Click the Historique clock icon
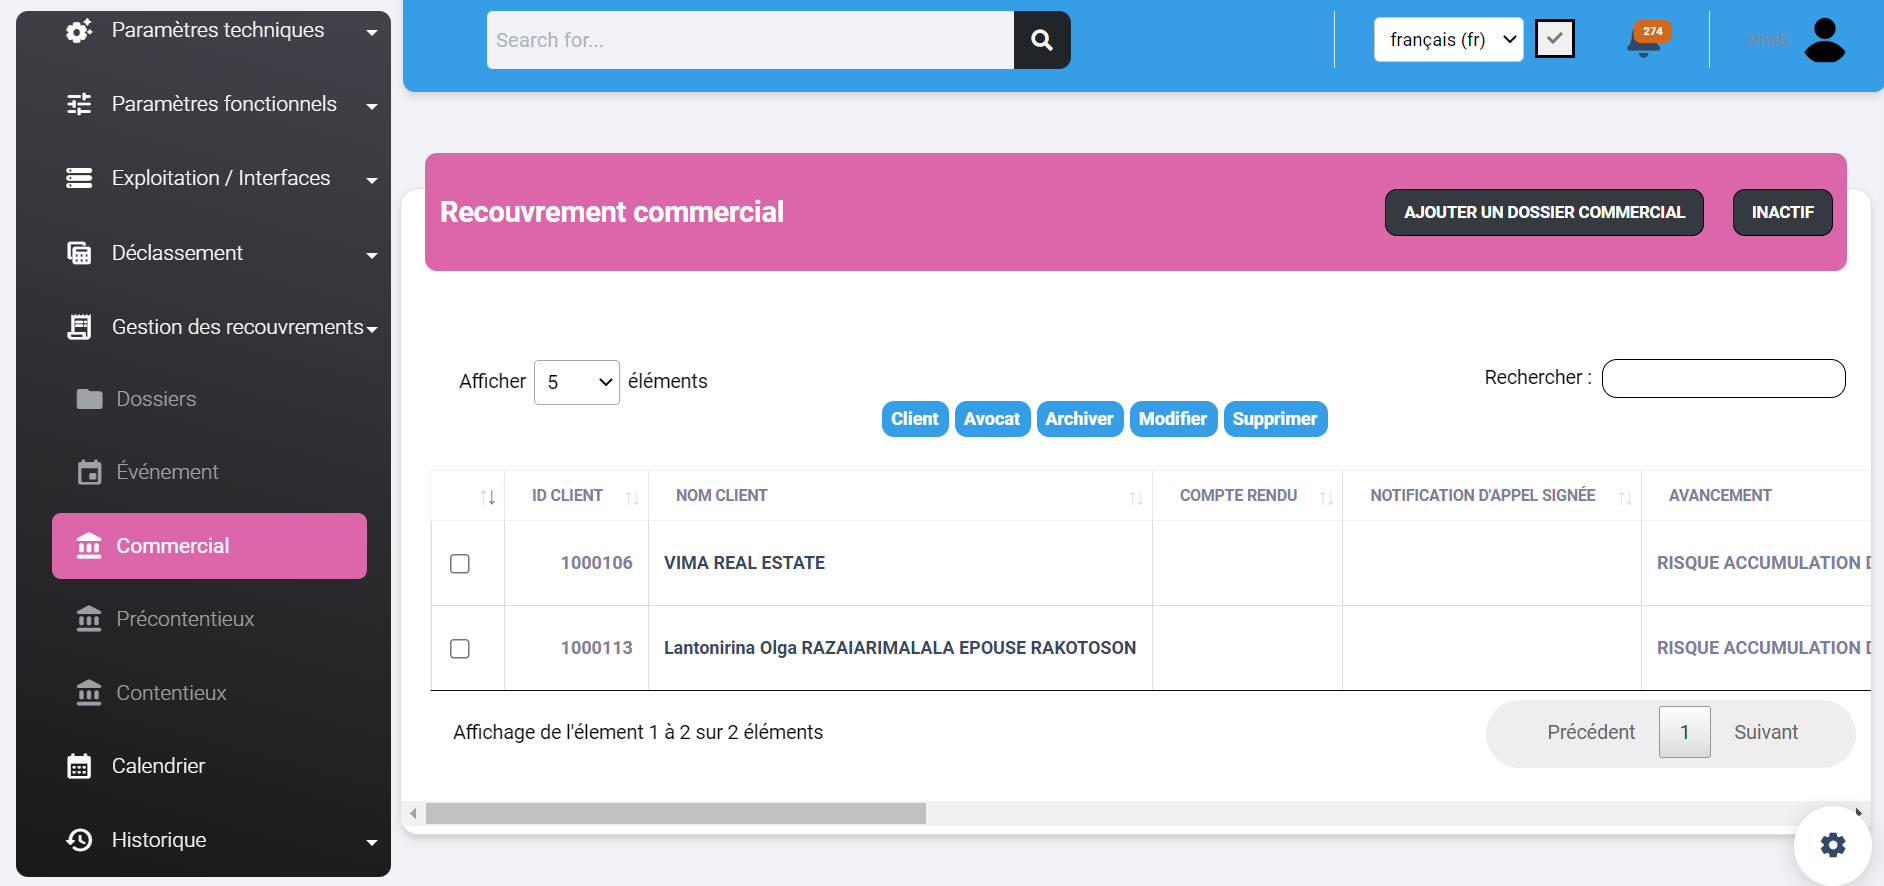The height and width of the screenshot is (886, 1884). [x=79, y=840]
